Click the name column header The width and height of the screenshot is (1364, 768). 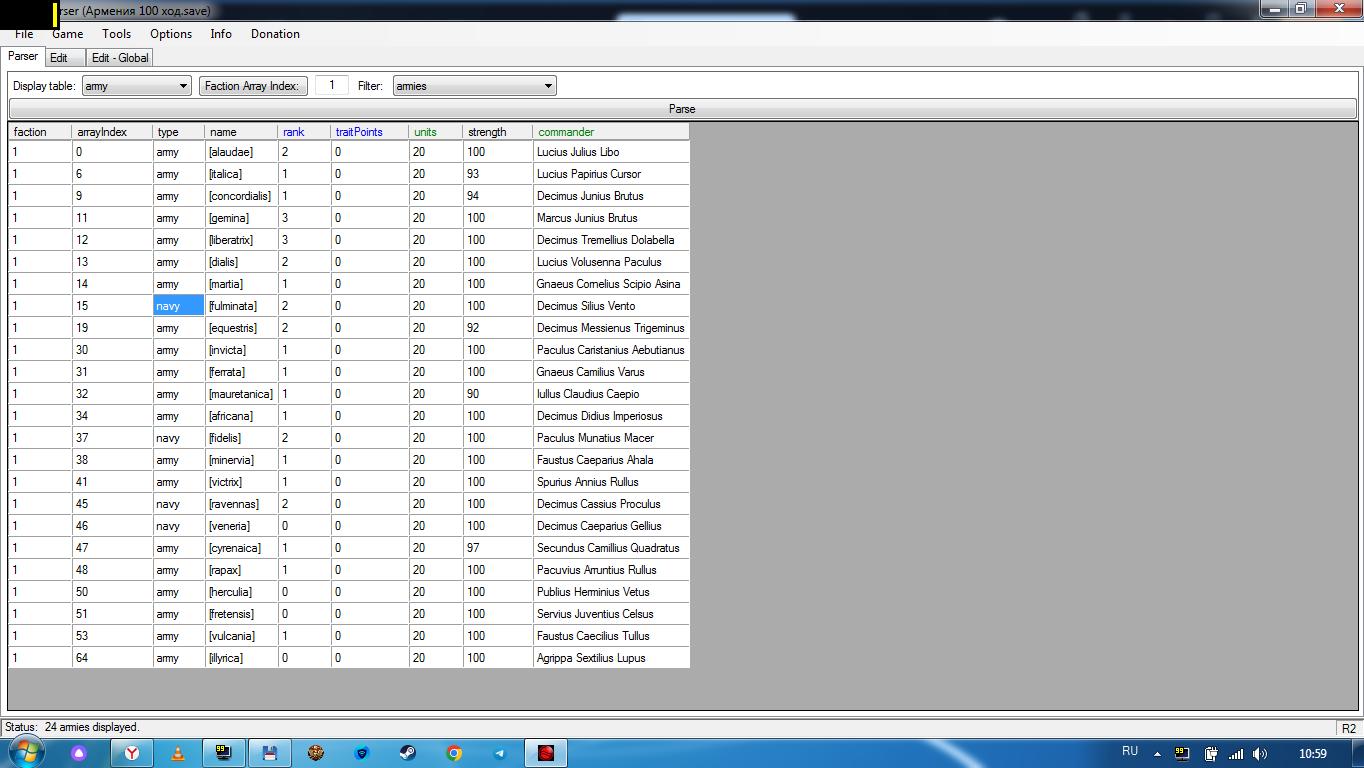click(240, 132)
